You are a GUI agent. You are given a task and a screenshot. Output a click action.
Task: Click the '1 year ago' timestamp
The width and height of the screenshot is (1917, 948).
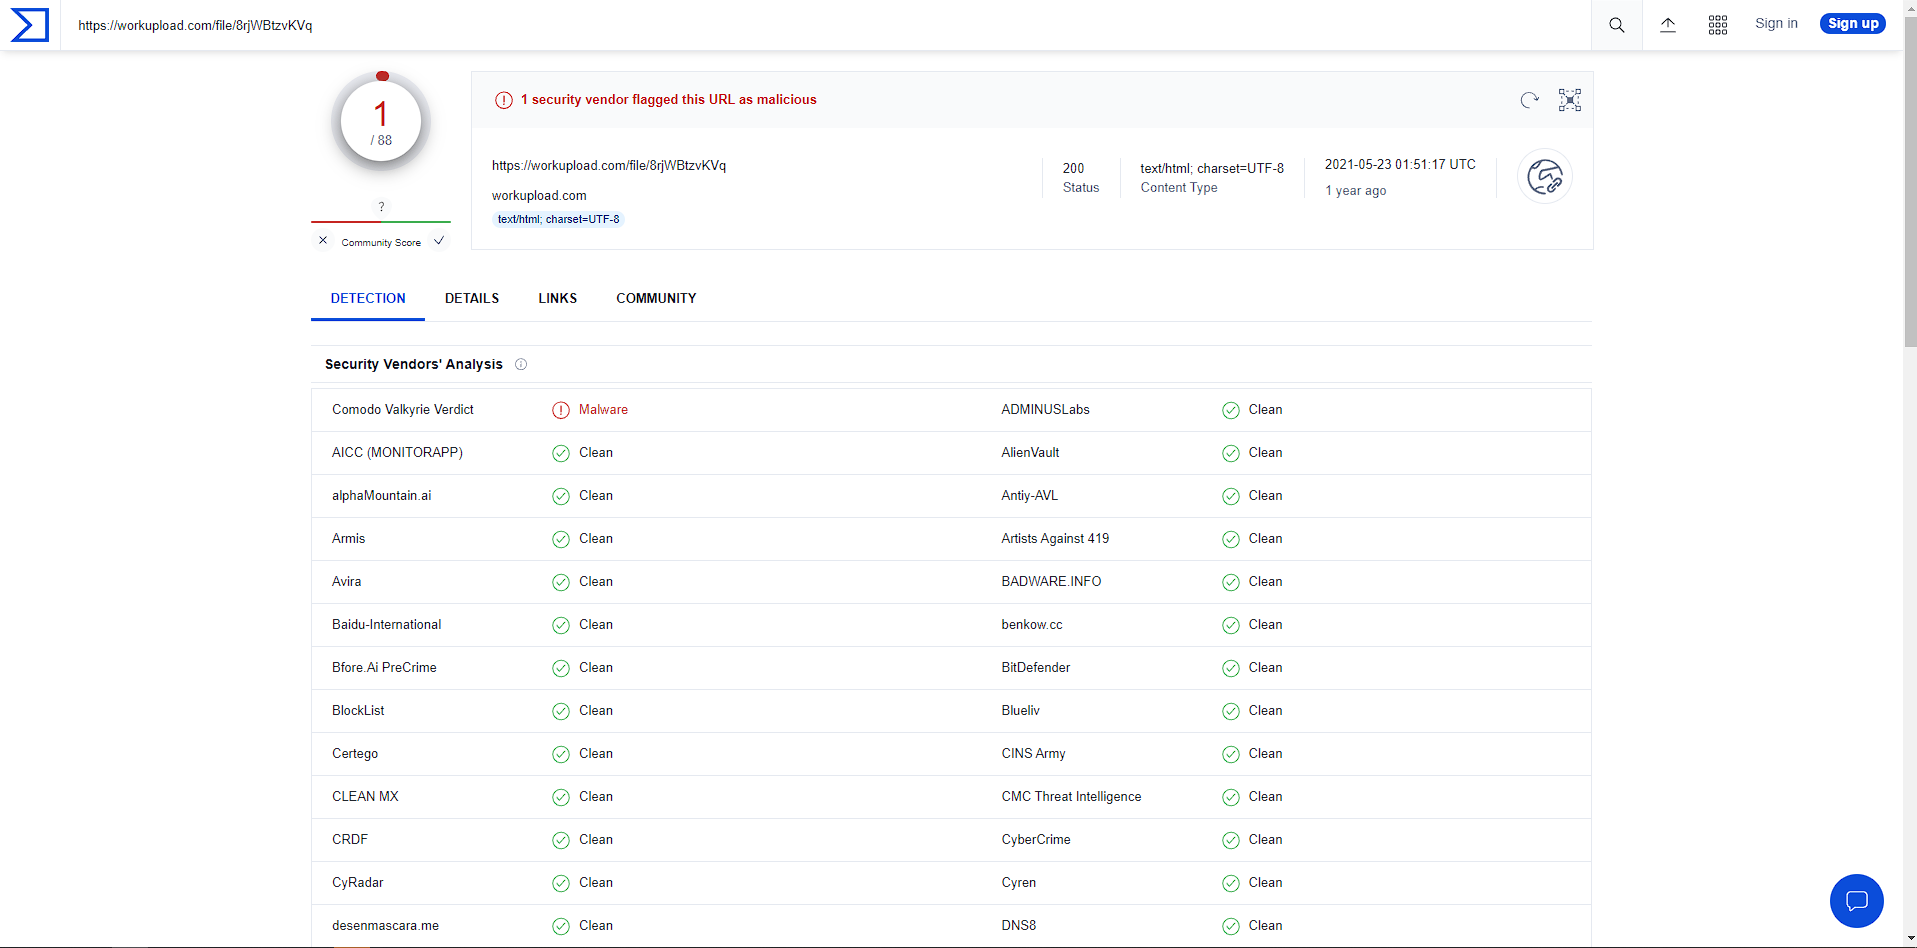click(1356, 191)
